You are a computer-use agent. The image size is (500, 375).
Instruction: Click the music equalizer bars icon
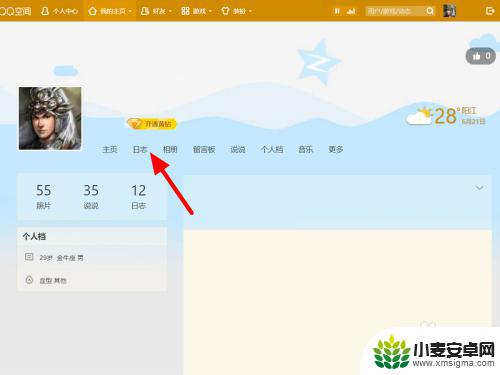pos(351,11)
